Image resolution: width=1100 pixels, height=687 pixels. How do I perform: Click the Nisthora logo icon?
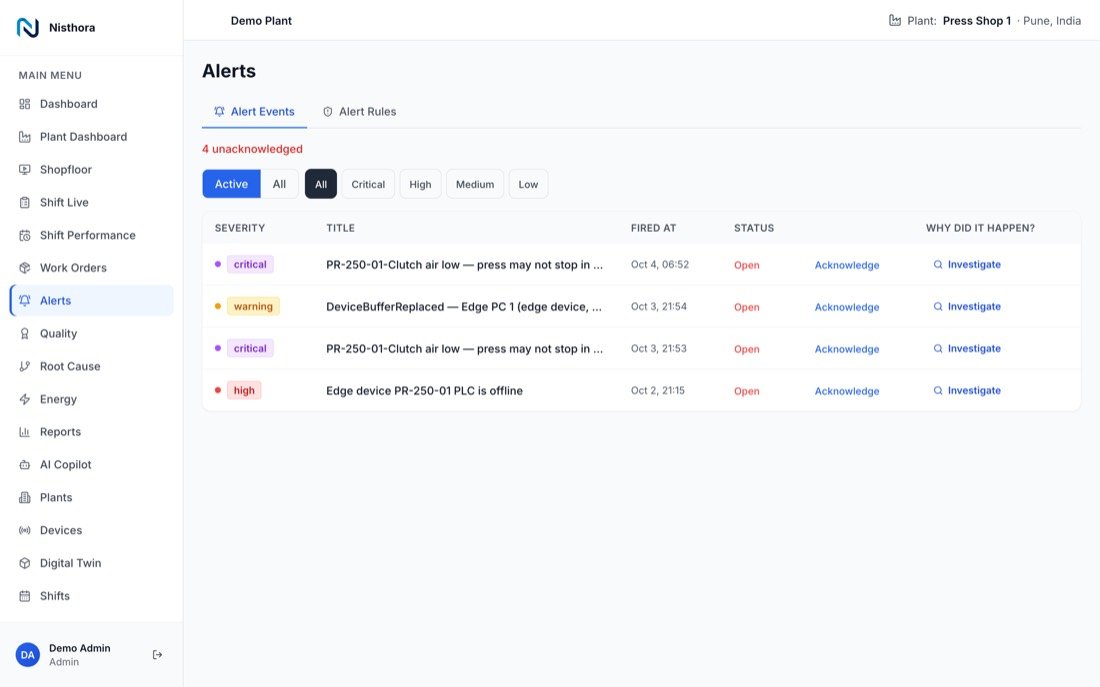(27, 27)
